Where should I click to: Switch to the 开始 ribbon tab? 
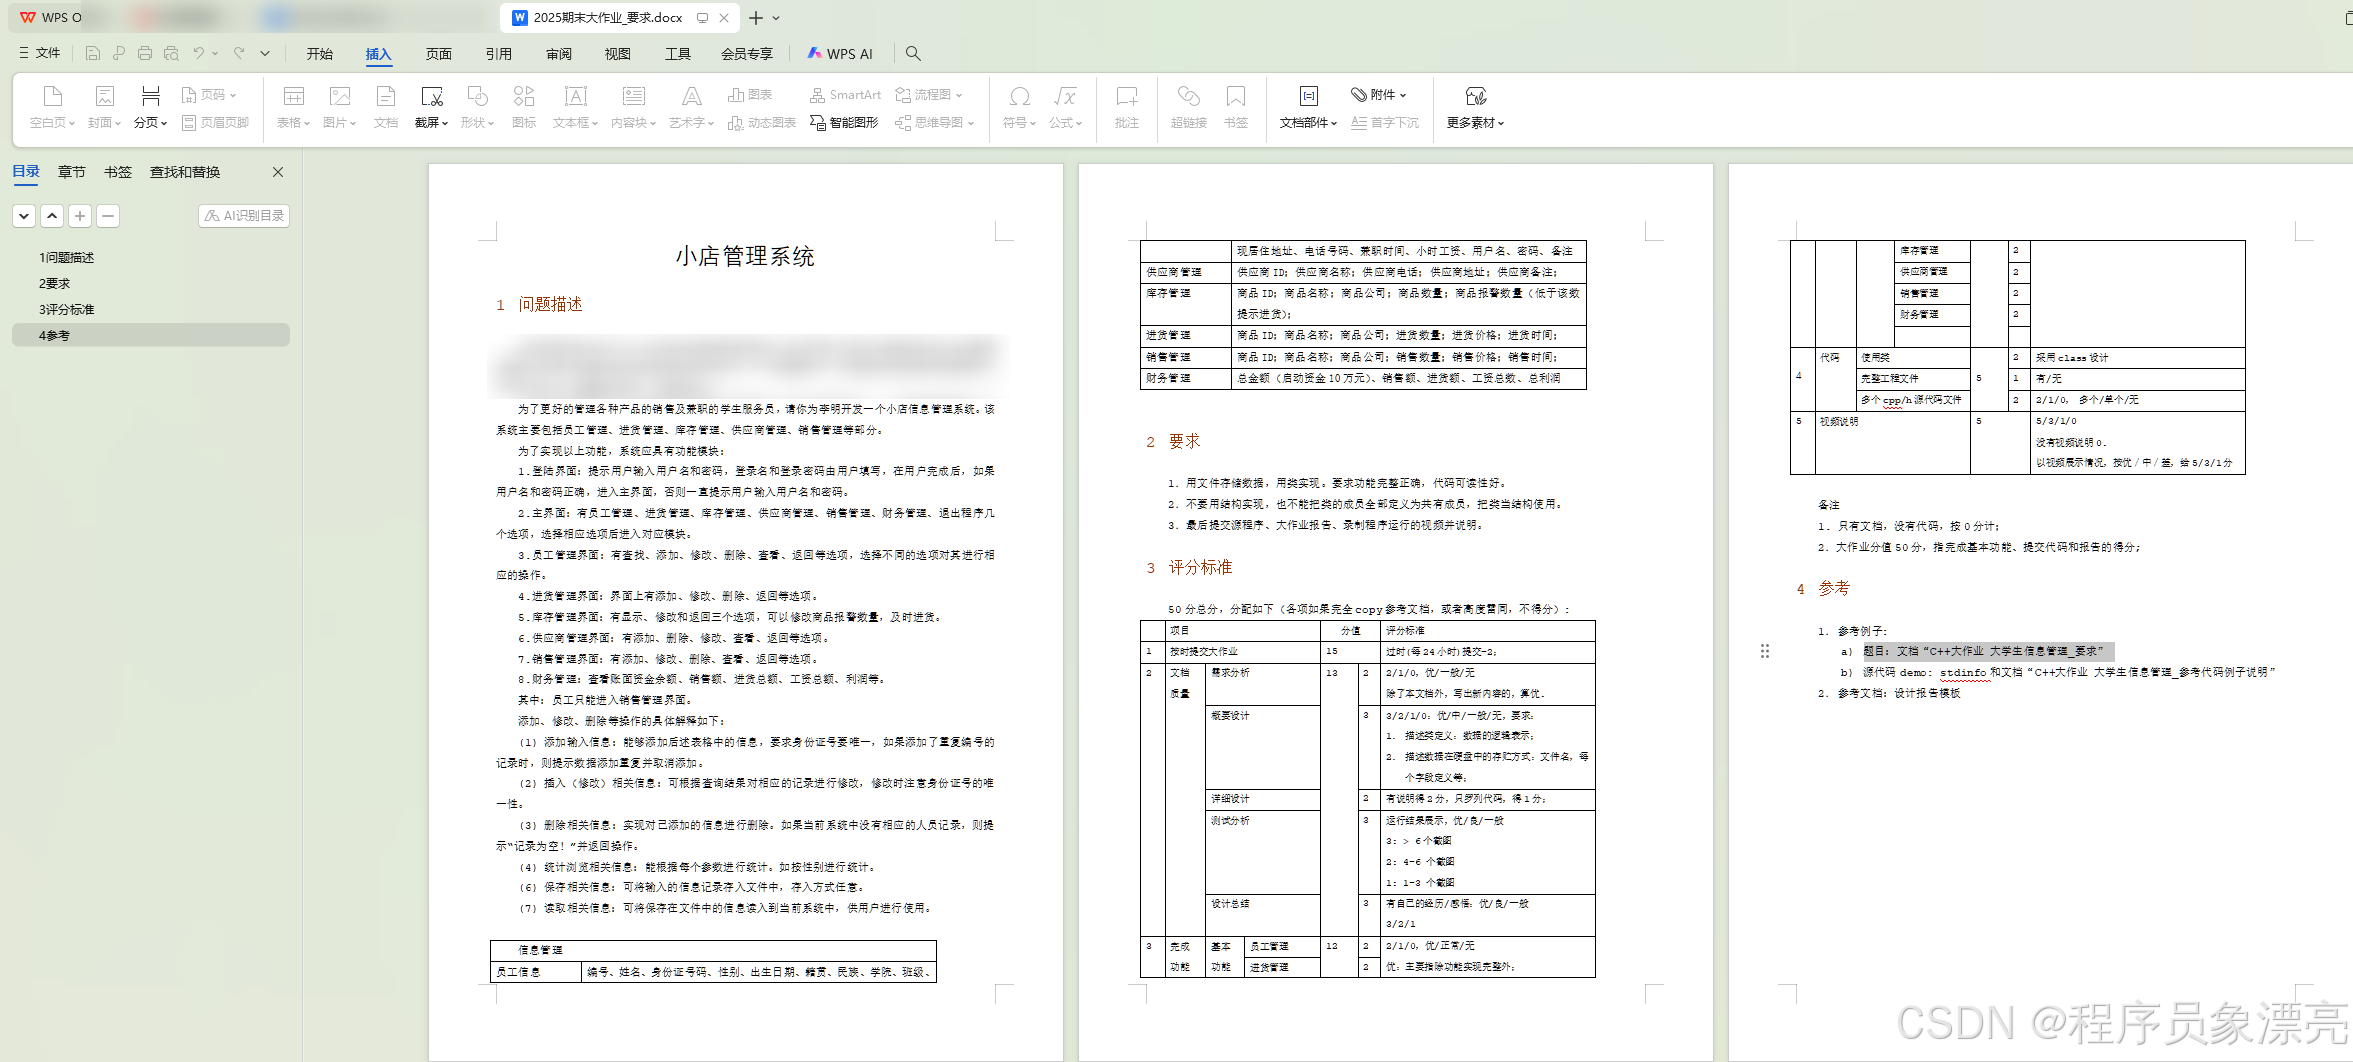[x=320, y=54]
